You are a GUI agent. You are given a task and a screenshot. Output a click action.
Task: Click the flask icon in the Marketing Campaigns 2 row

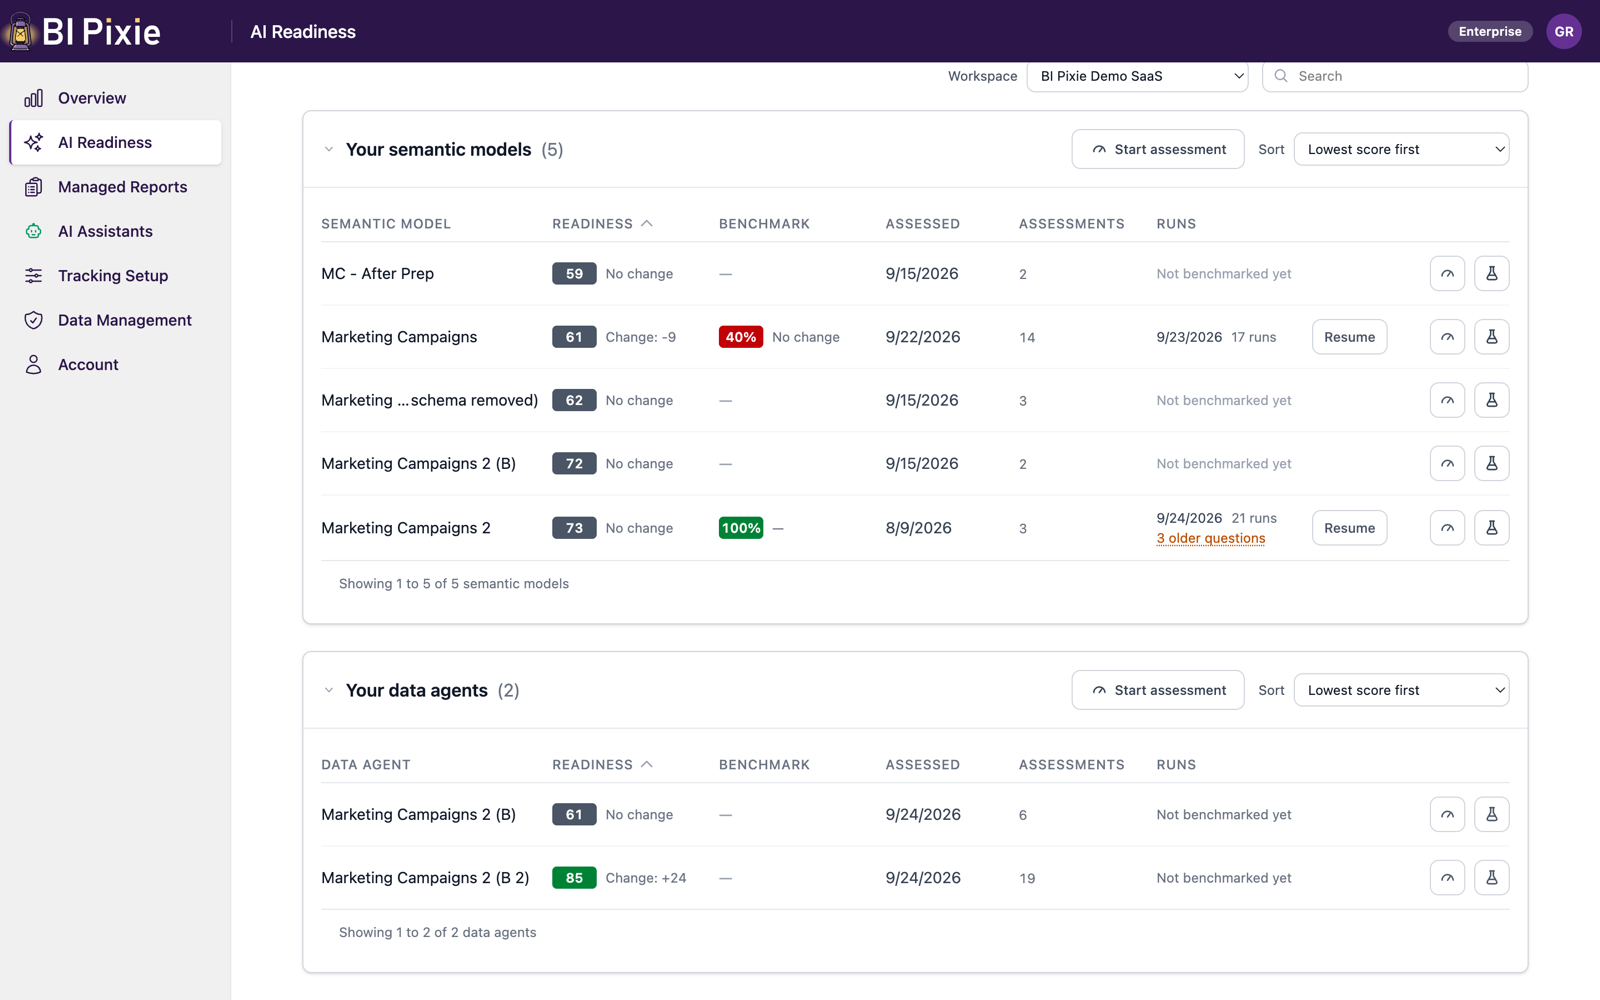[x=1491, y=528]
